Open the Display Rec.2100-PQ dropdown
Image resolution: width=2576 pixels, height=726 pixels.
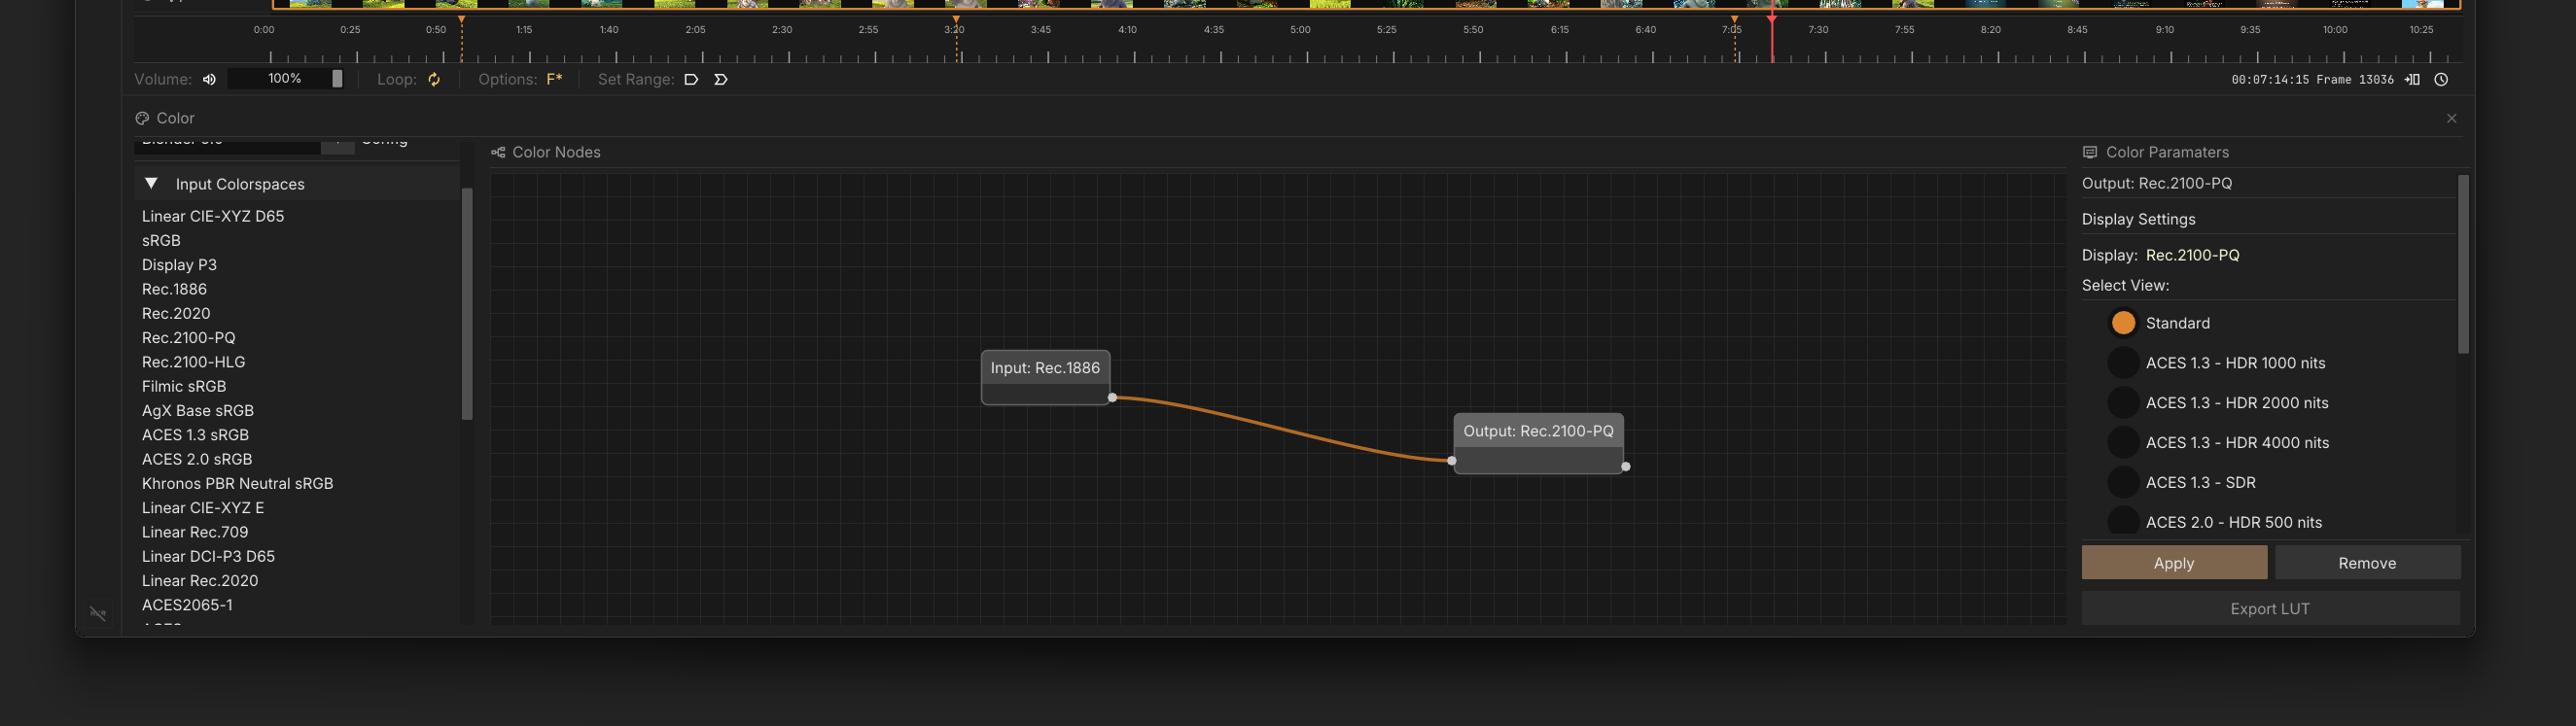[x=2192, y=255]
